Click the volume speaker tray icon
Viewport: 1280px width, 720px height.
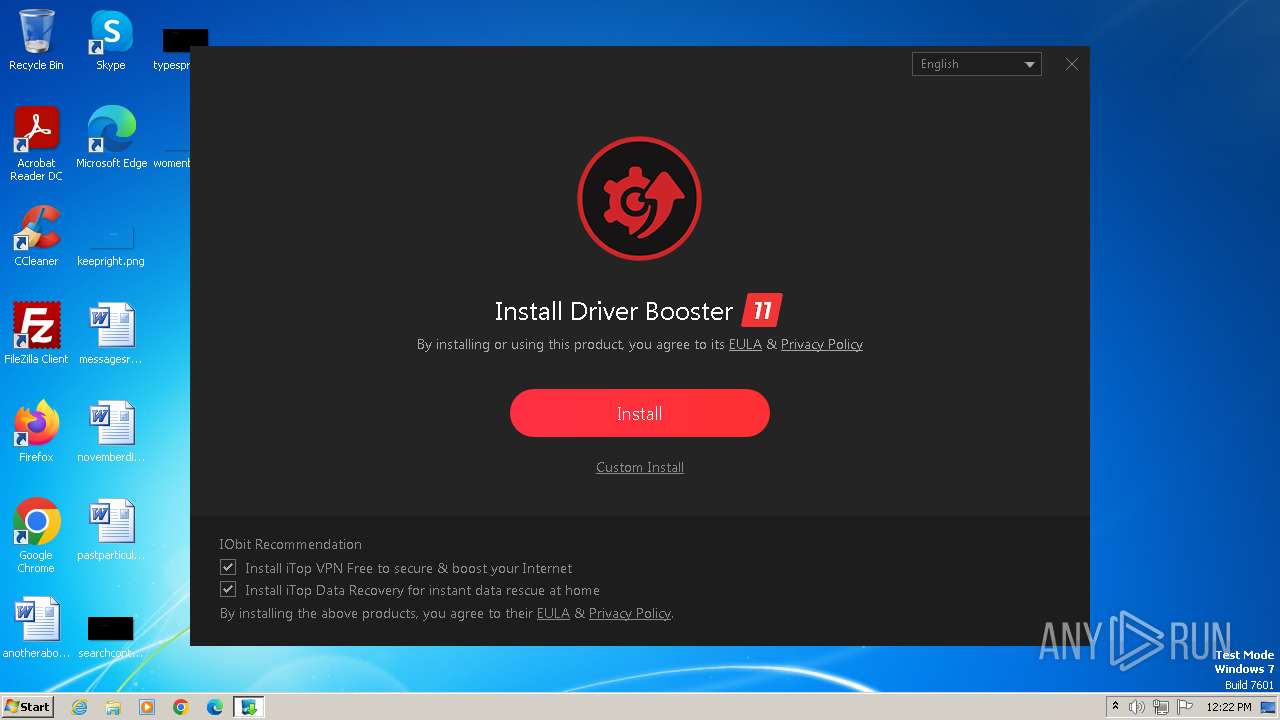pyautogui.click(x=1137, y=707)
